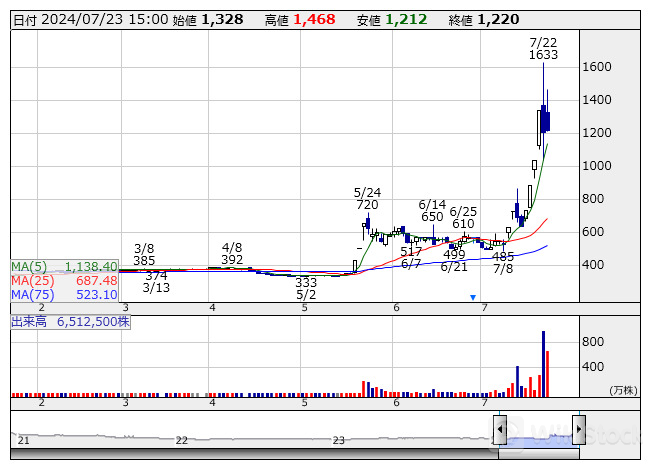Select the MA(75) moving average legend
The height and width of the screenshot is (470, 653).
tap(64, 295)
